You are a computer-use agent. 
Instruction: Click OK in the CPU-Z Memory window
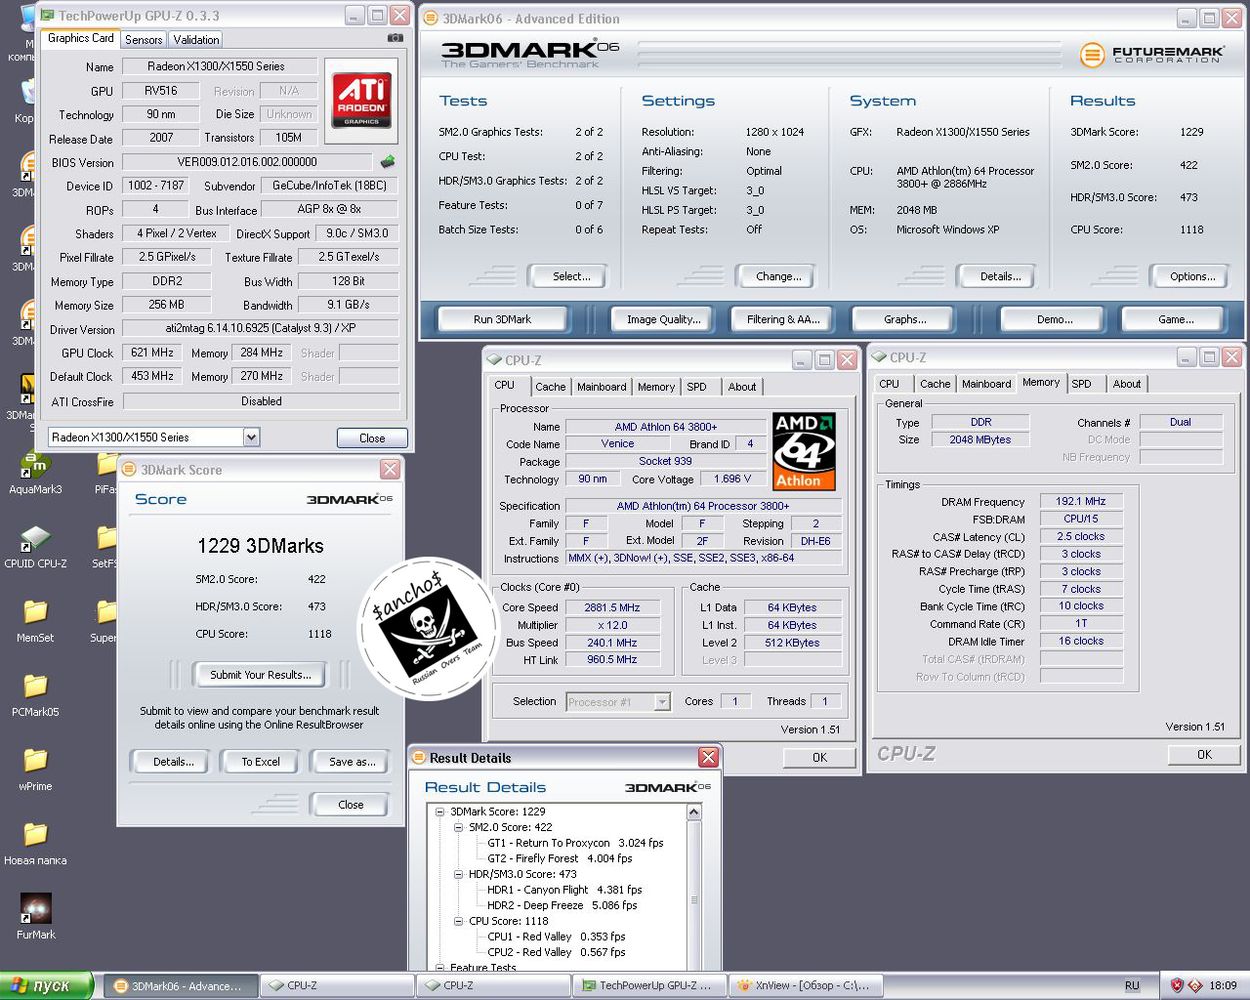point(1204,755)
